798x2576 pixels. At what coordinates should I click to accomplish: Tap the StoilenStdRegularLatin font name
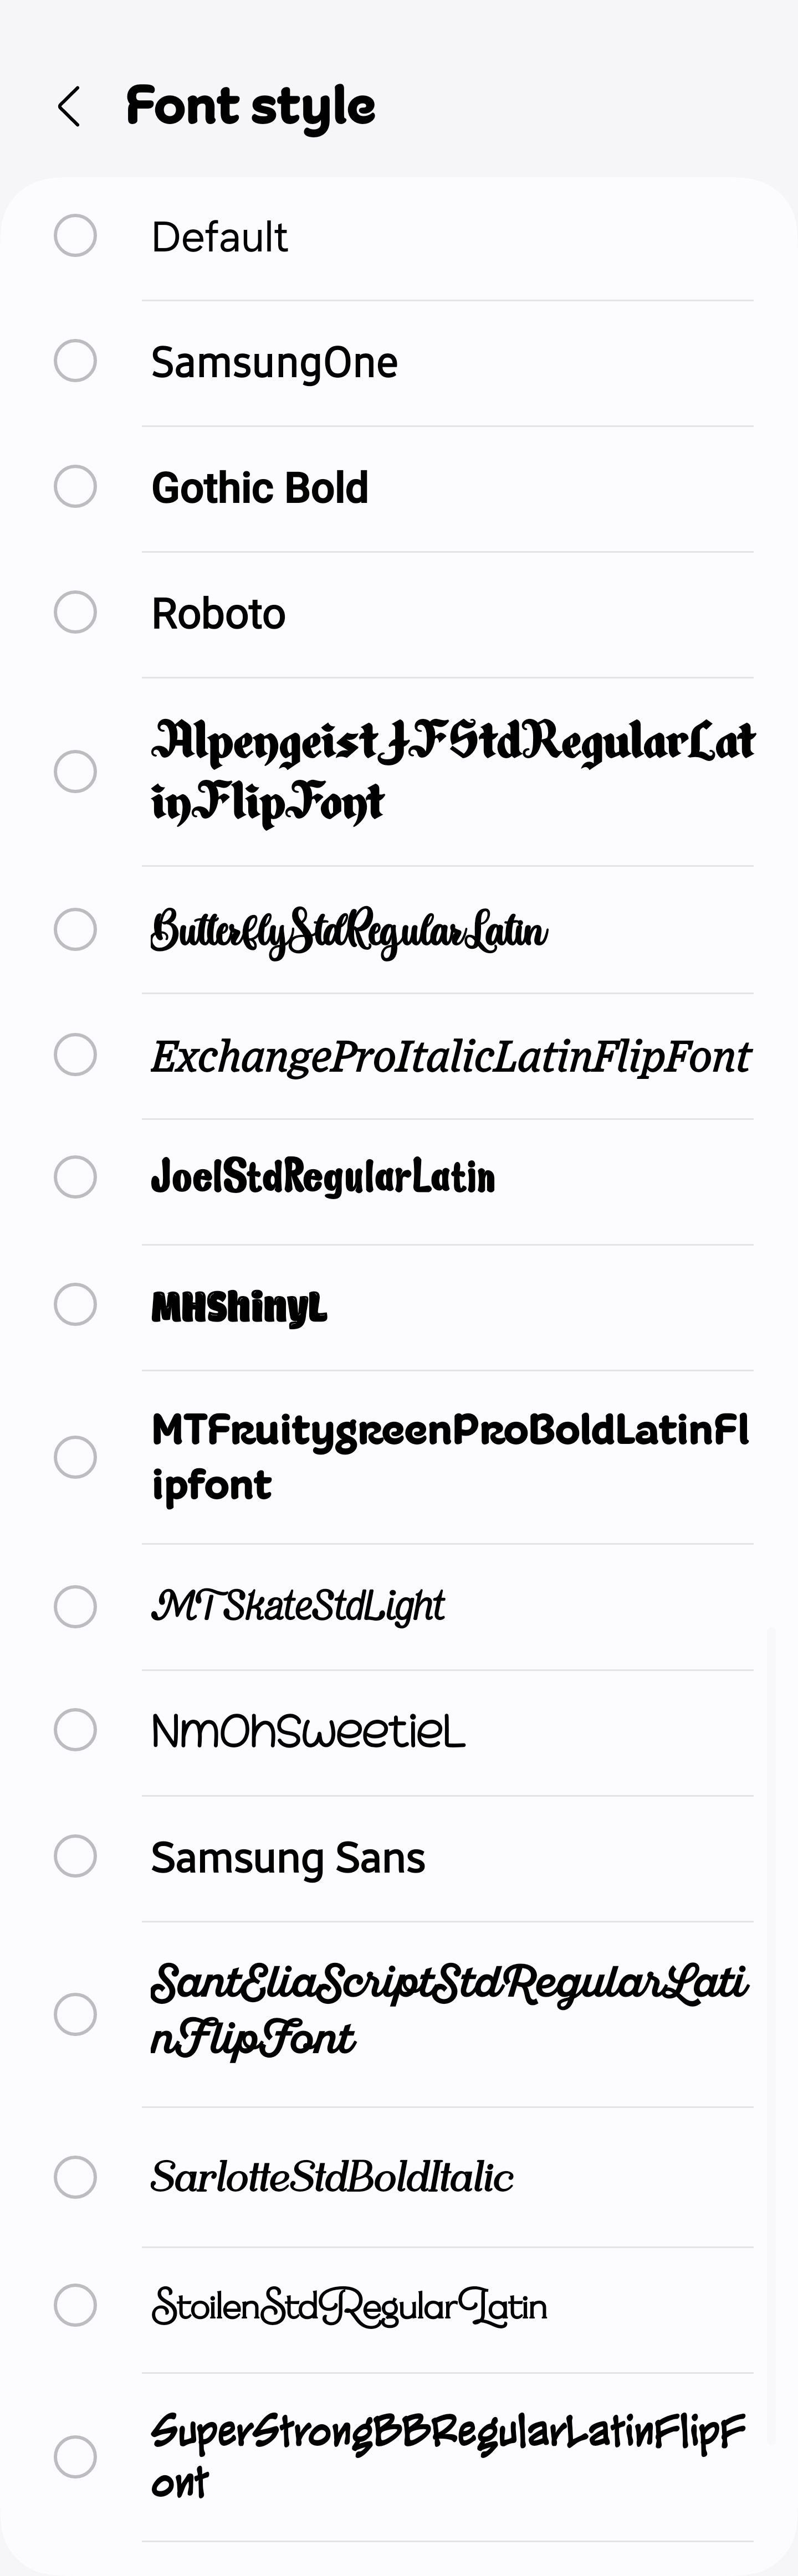tap(348, 2306)
